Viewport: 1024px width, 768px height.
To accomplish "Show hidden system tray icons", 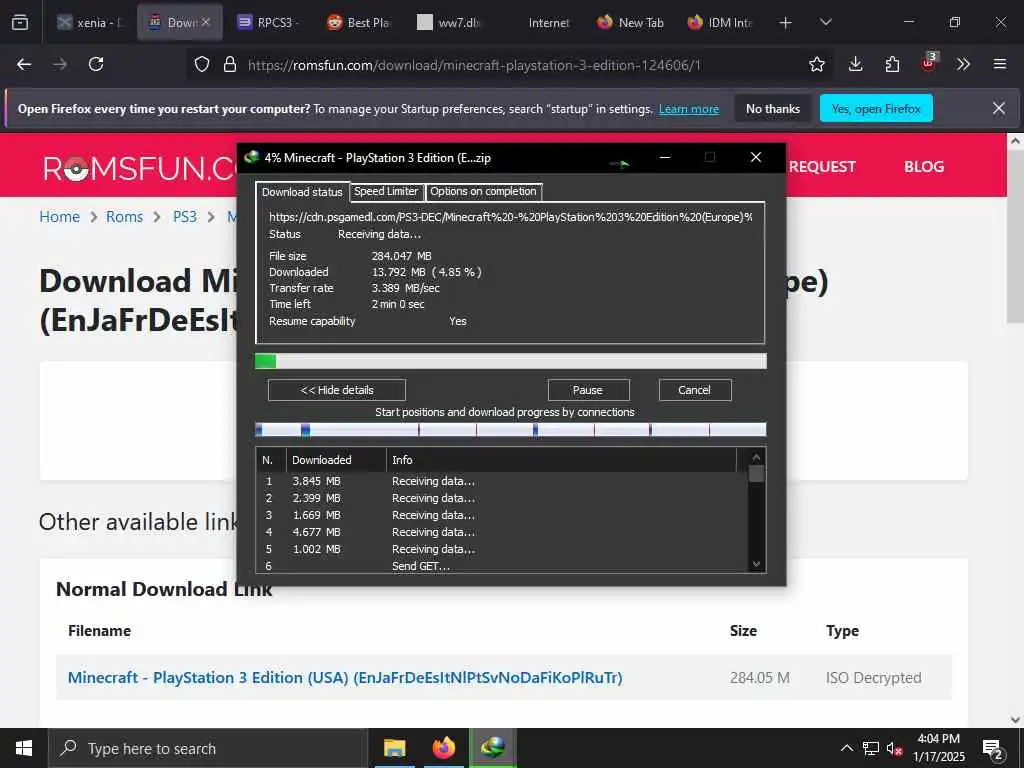I will pos(846,748).
